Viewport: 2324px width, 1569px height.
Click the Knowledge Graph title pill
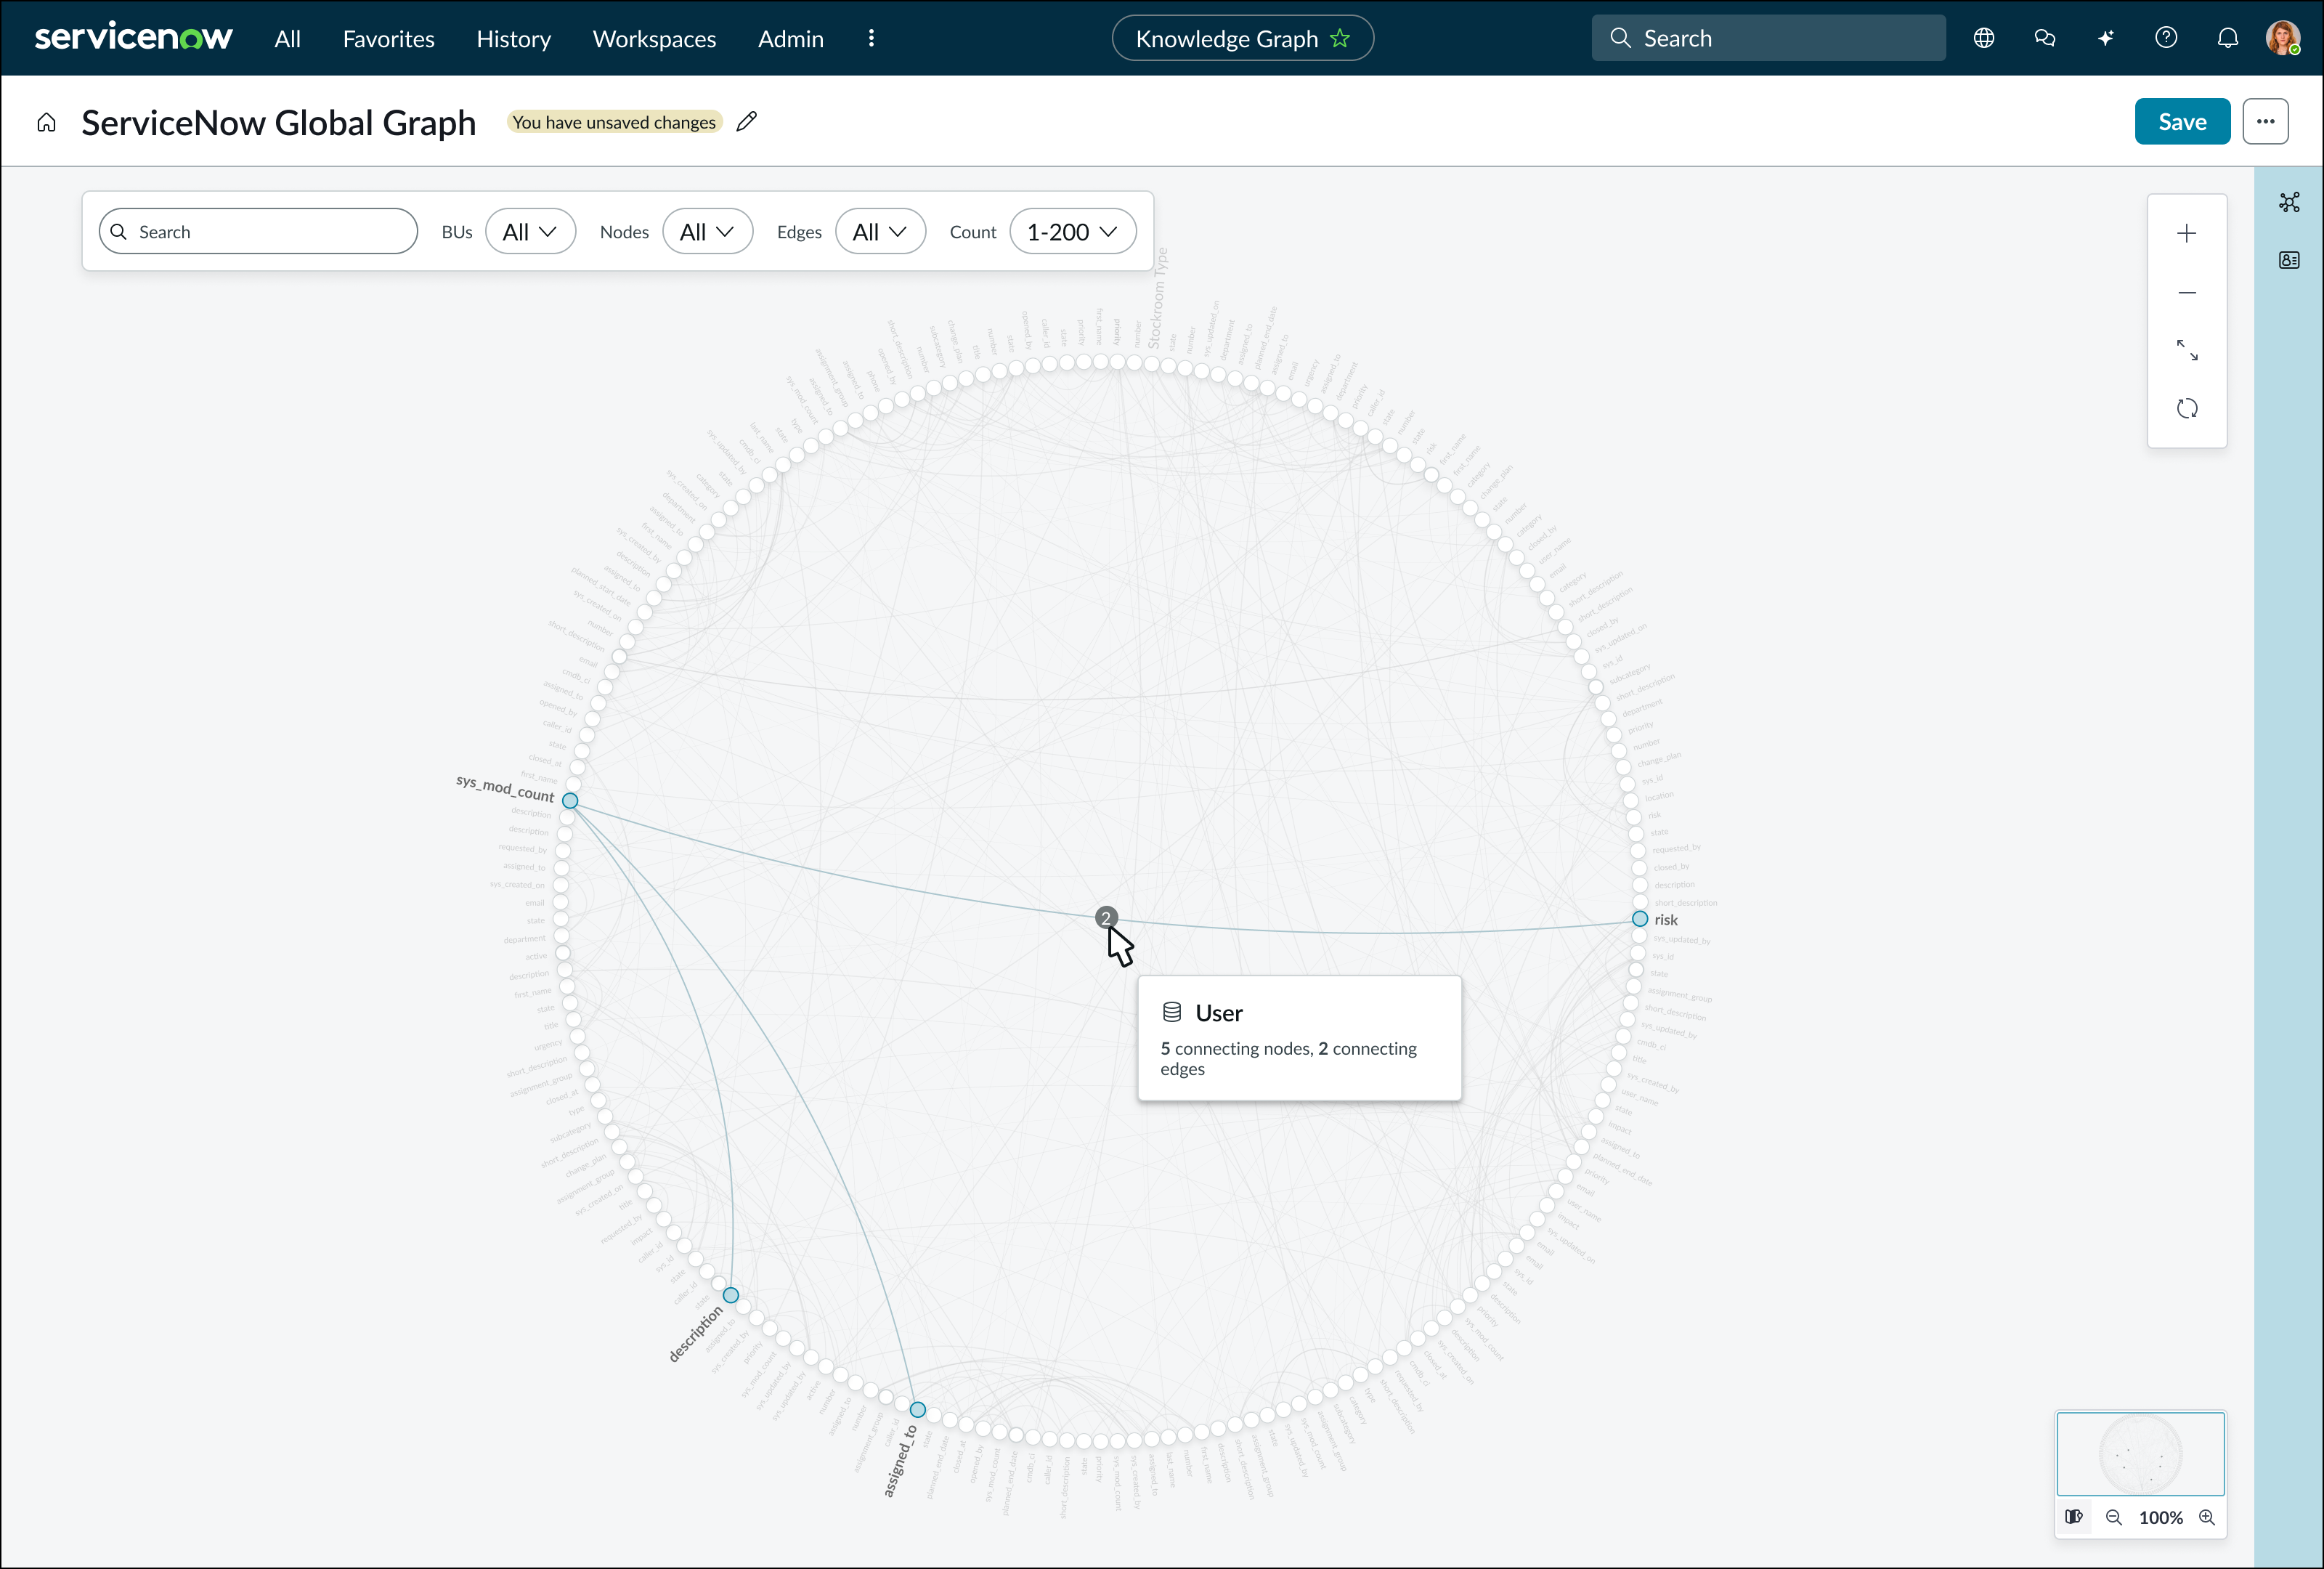tap(1242, 38)
